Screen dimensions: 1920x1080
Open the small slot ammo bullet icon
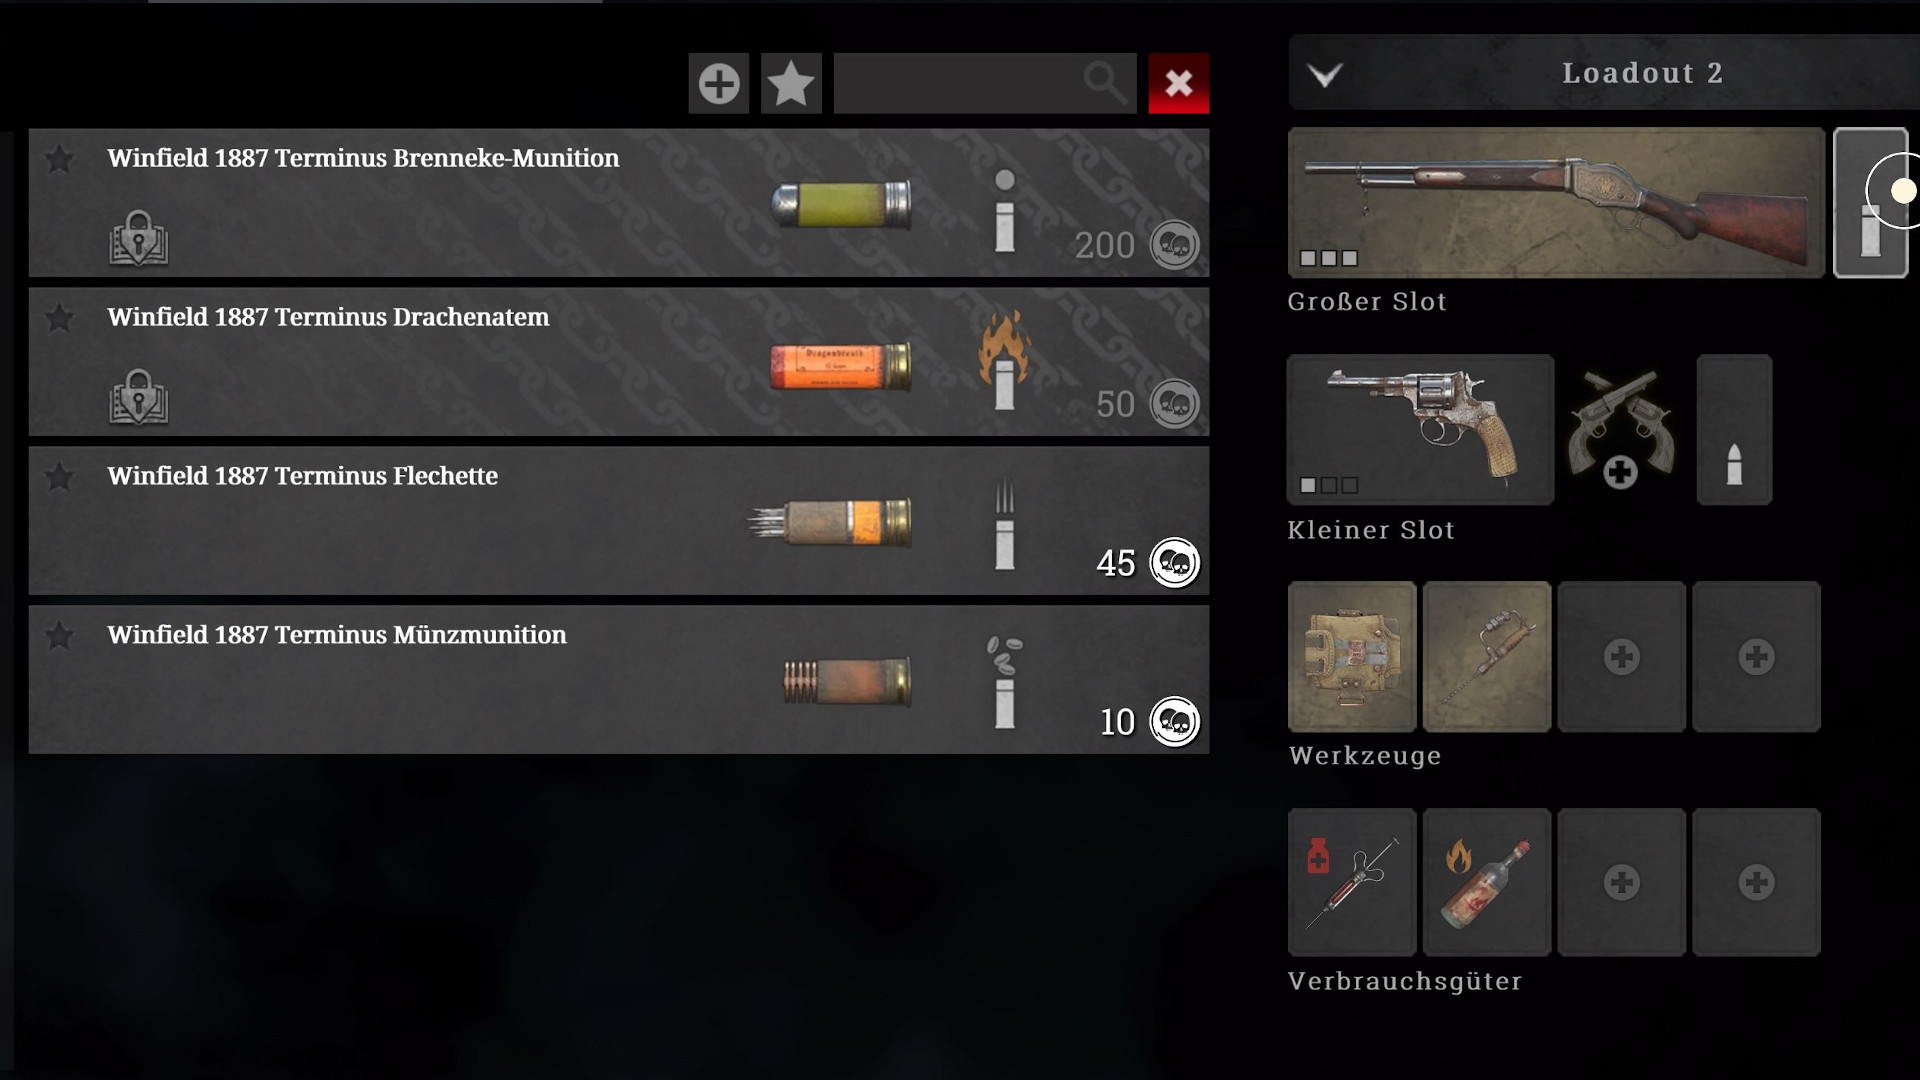pyautogui.click(x=1734, y=430)
